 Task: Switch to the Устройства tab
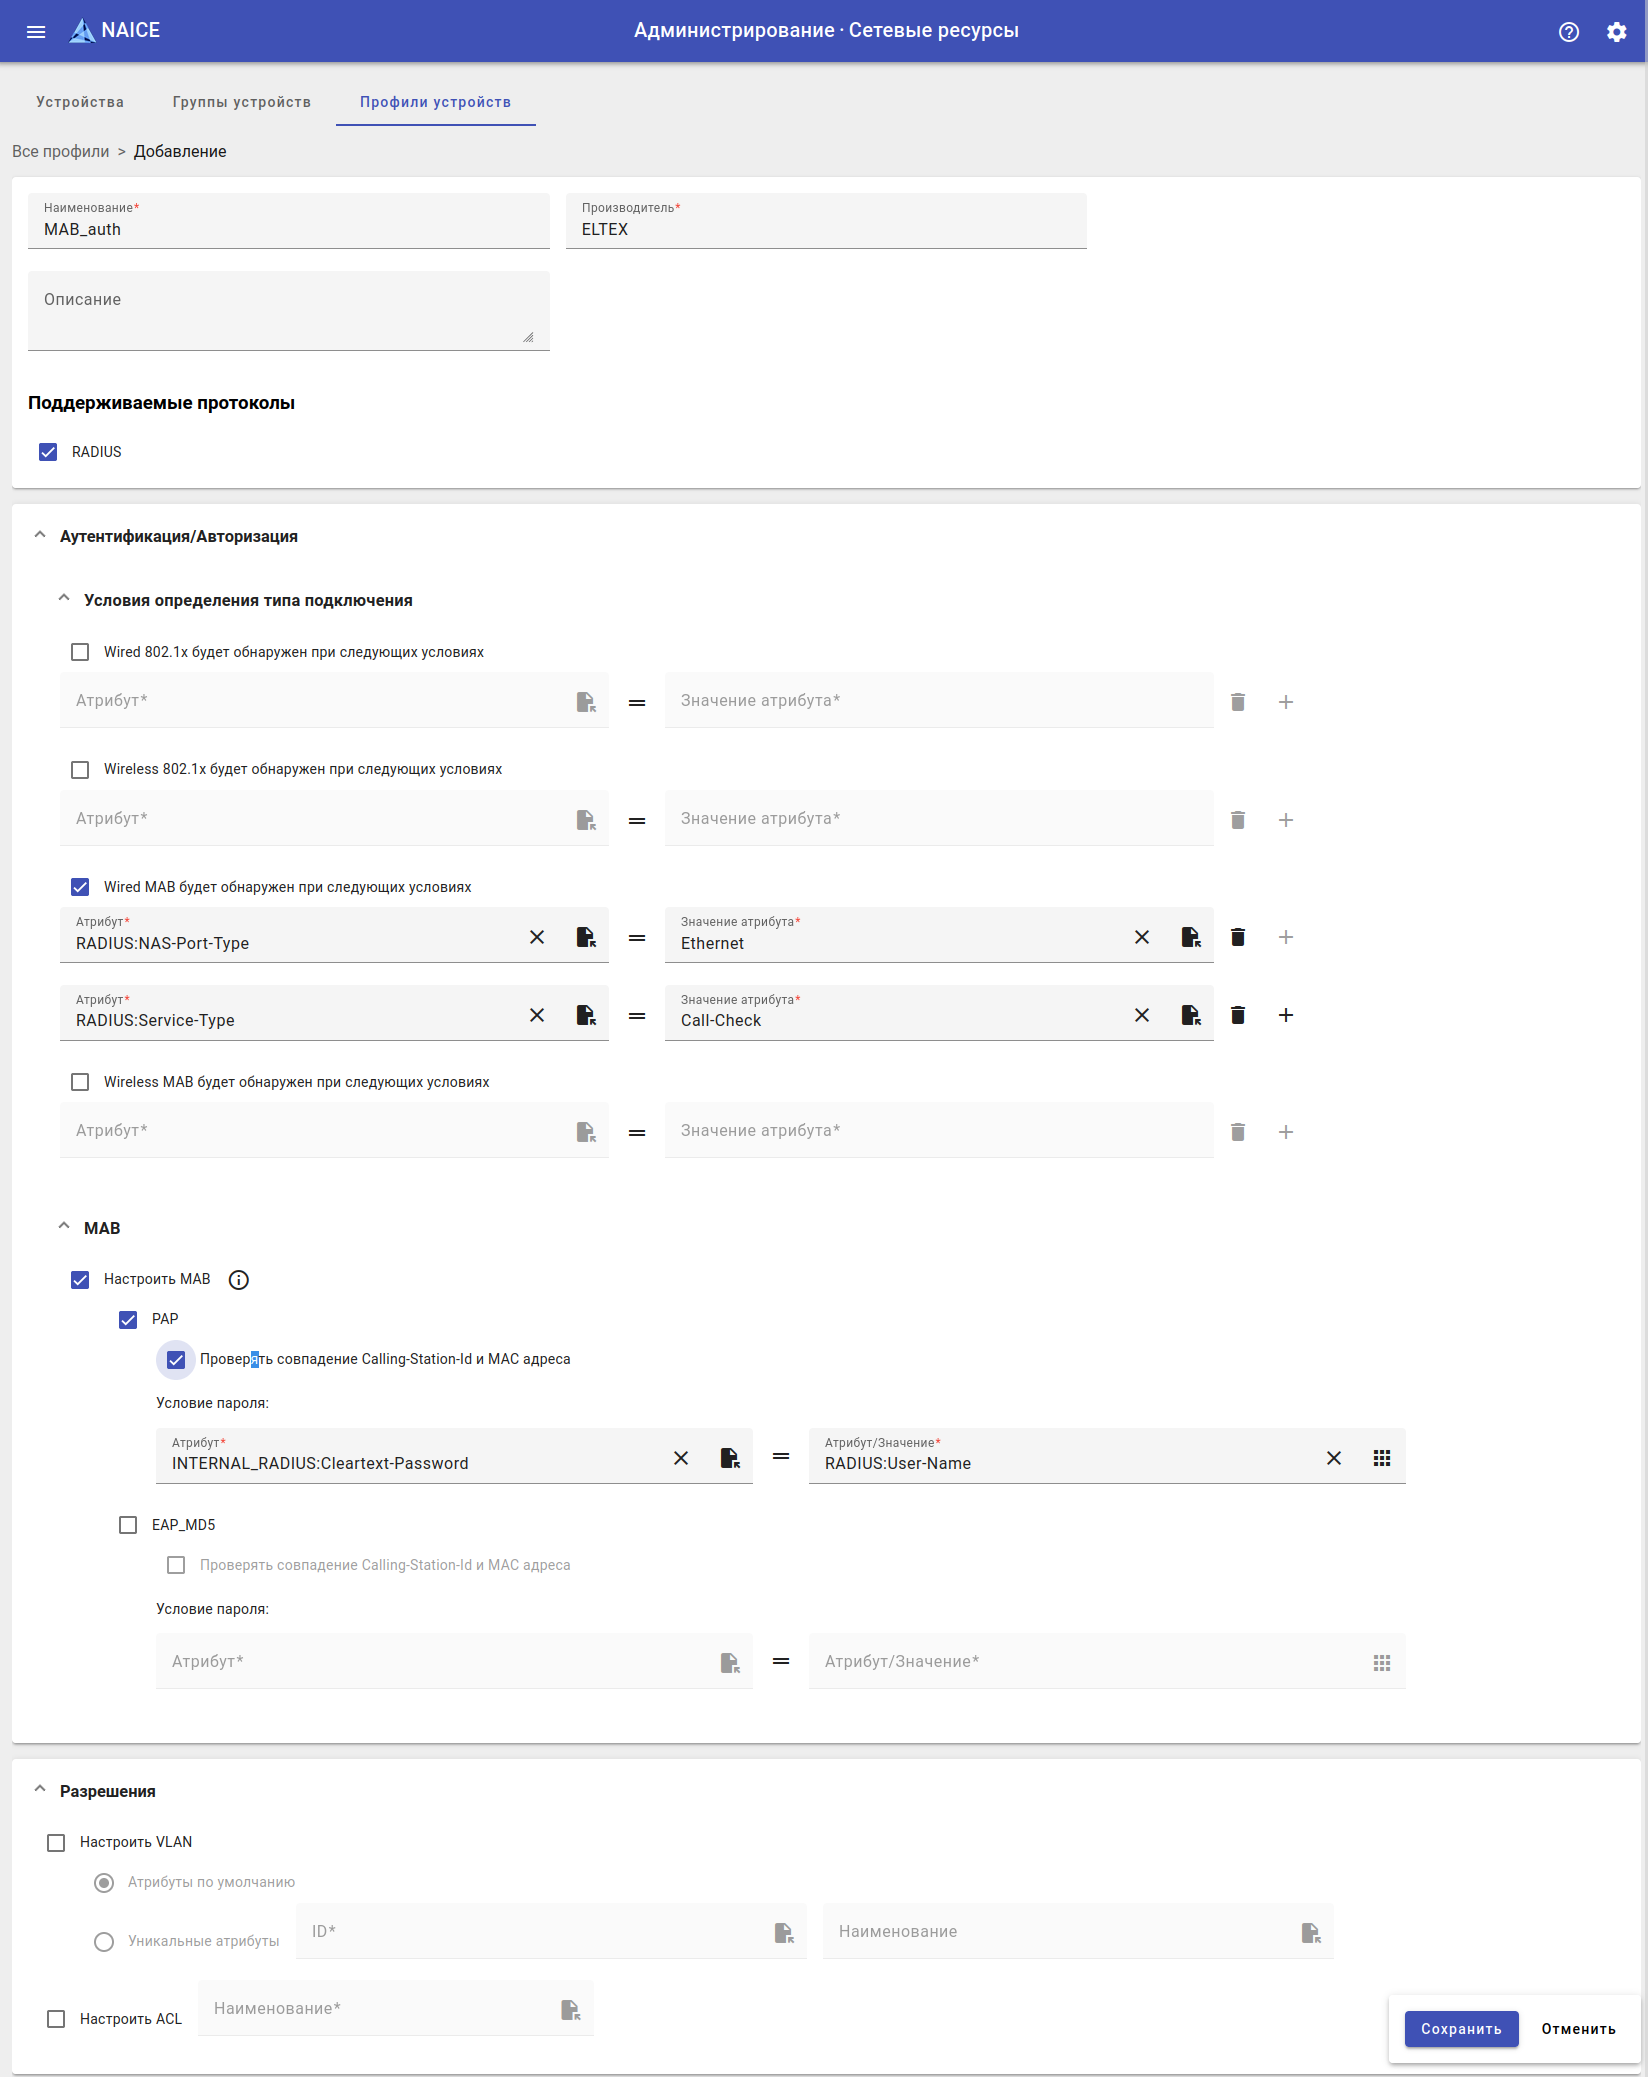80,102
